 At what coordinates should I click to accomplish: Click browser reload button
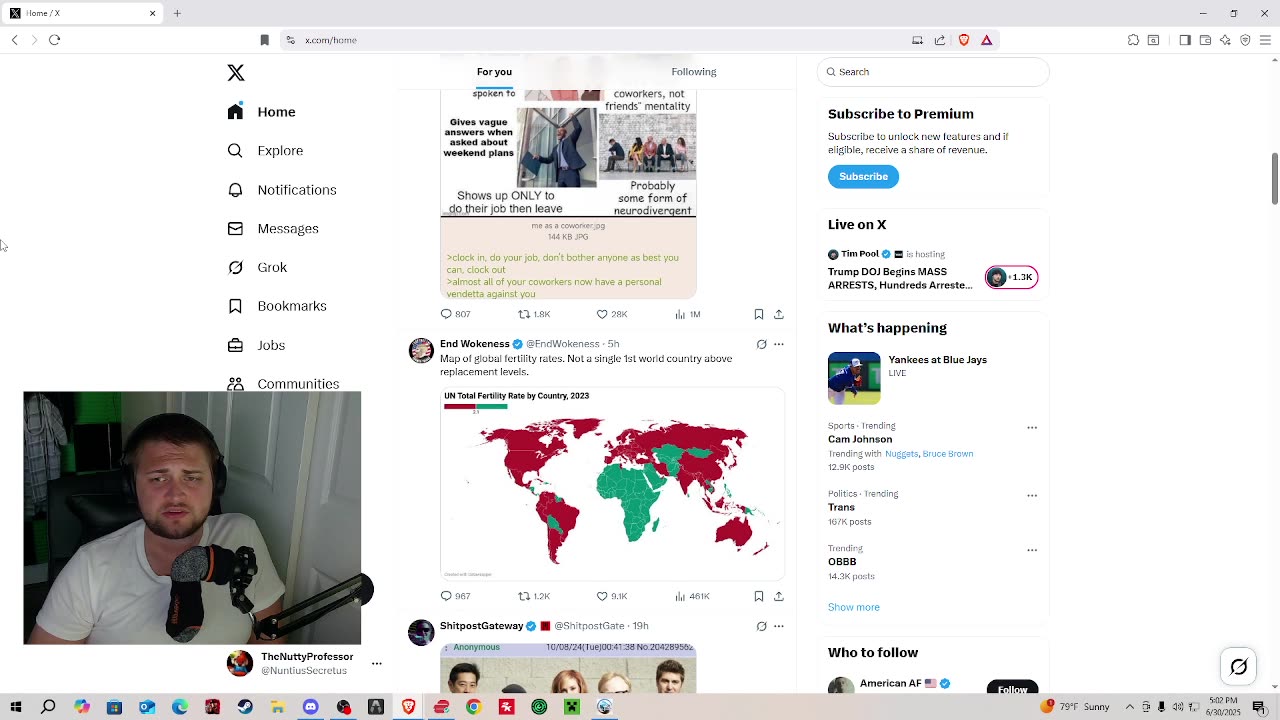click(x=55, y=40)
